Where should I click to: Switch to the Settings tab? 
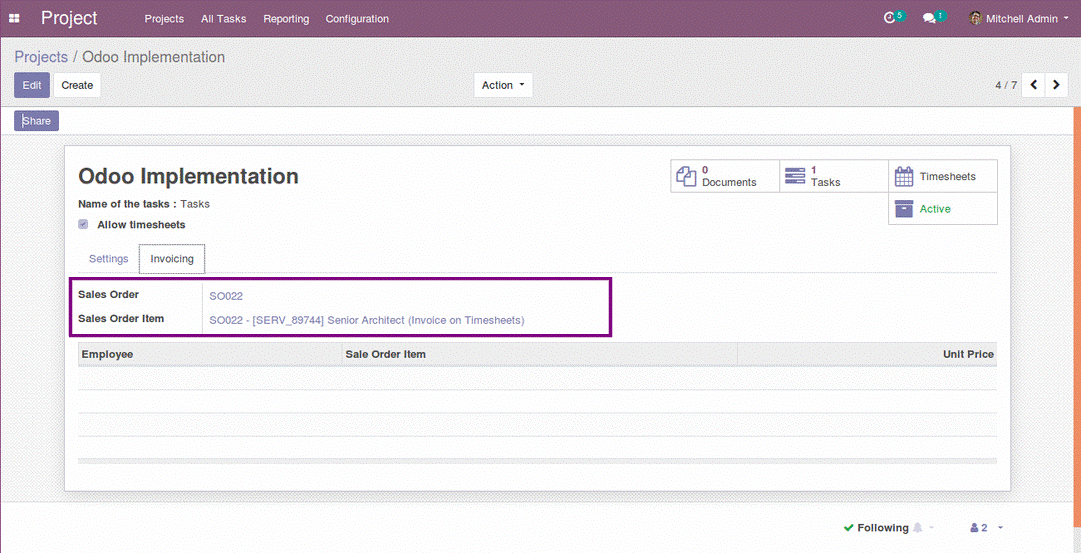[x=108, y=259]
